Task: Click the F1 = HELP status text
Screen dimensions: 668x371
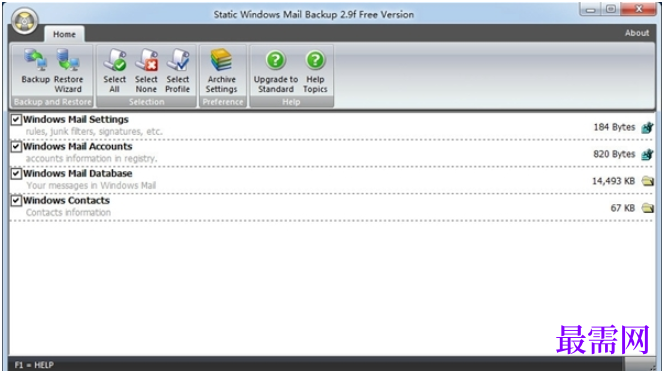Action: tap(34, 365)
